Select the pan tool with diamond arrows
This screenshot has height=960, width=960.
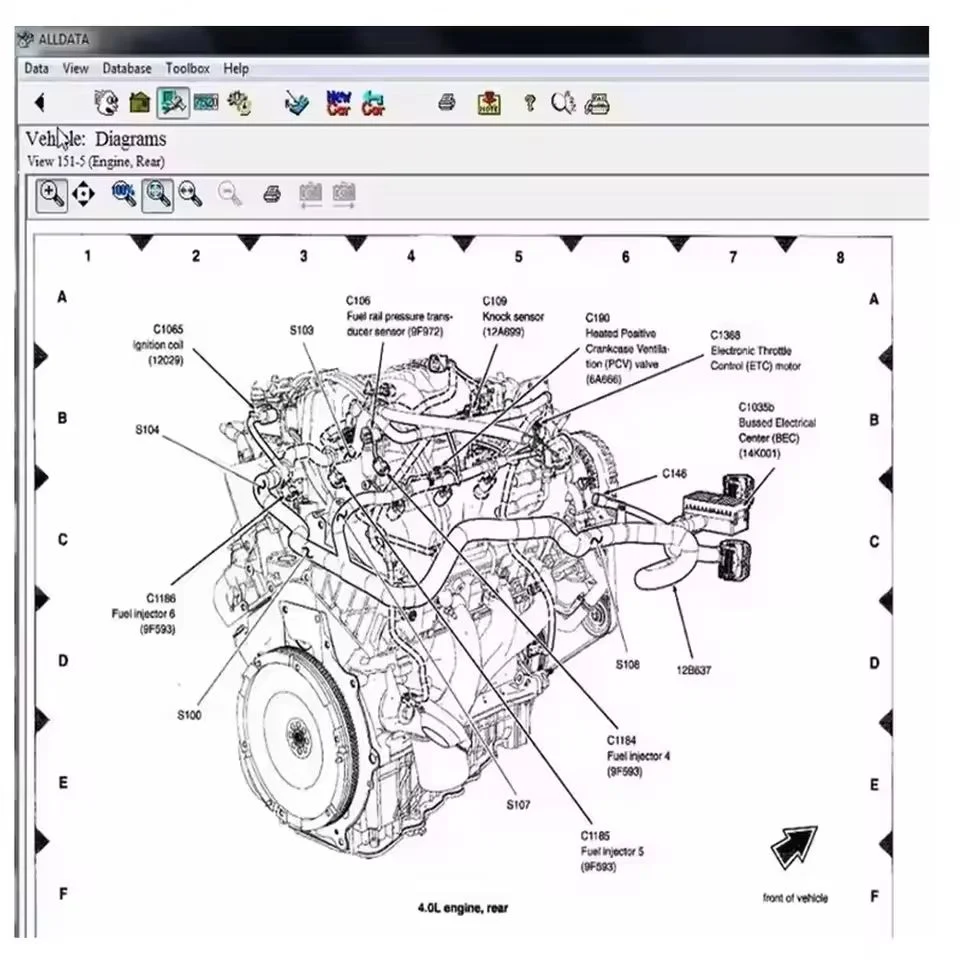click(x=84, y=194)
